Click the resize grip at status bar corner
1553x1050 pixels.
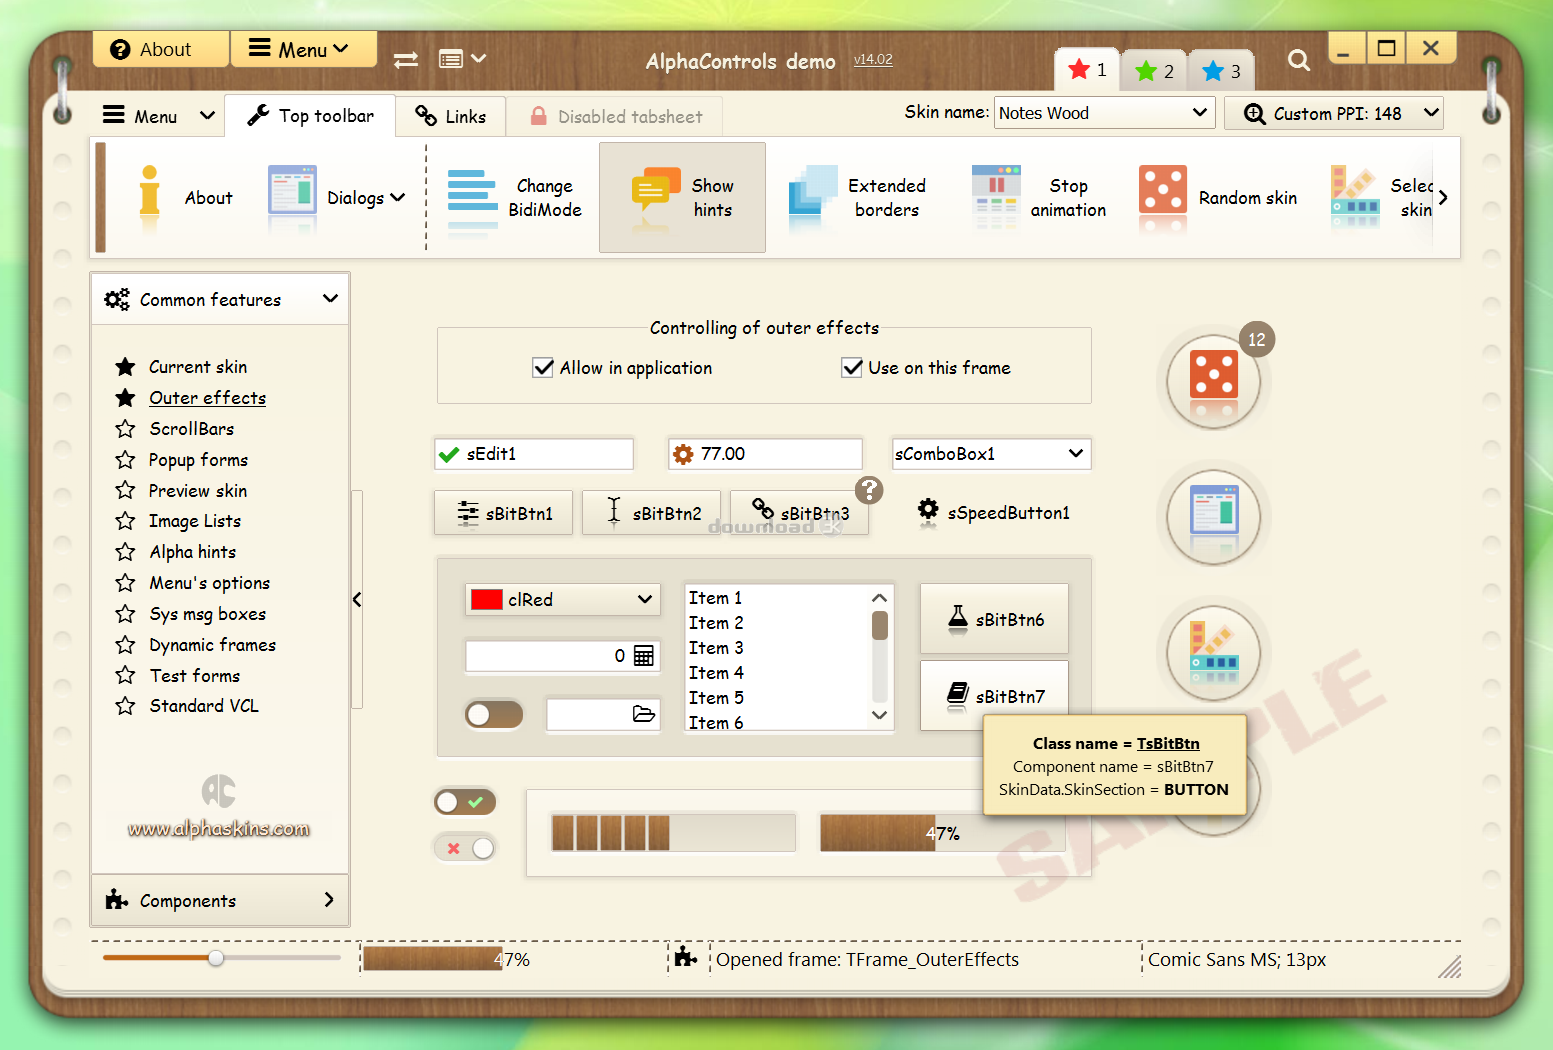coord(1449,966)
